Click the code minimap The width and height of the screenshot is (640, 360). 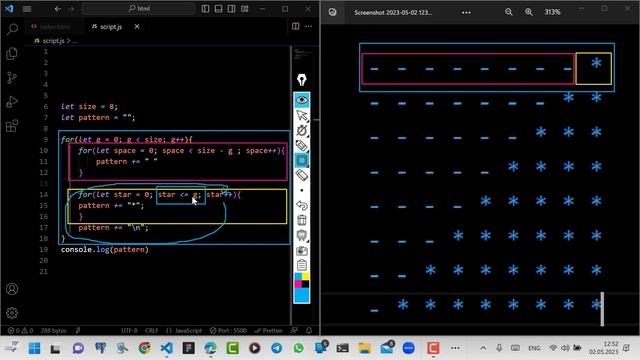click(x=302, y=54)
